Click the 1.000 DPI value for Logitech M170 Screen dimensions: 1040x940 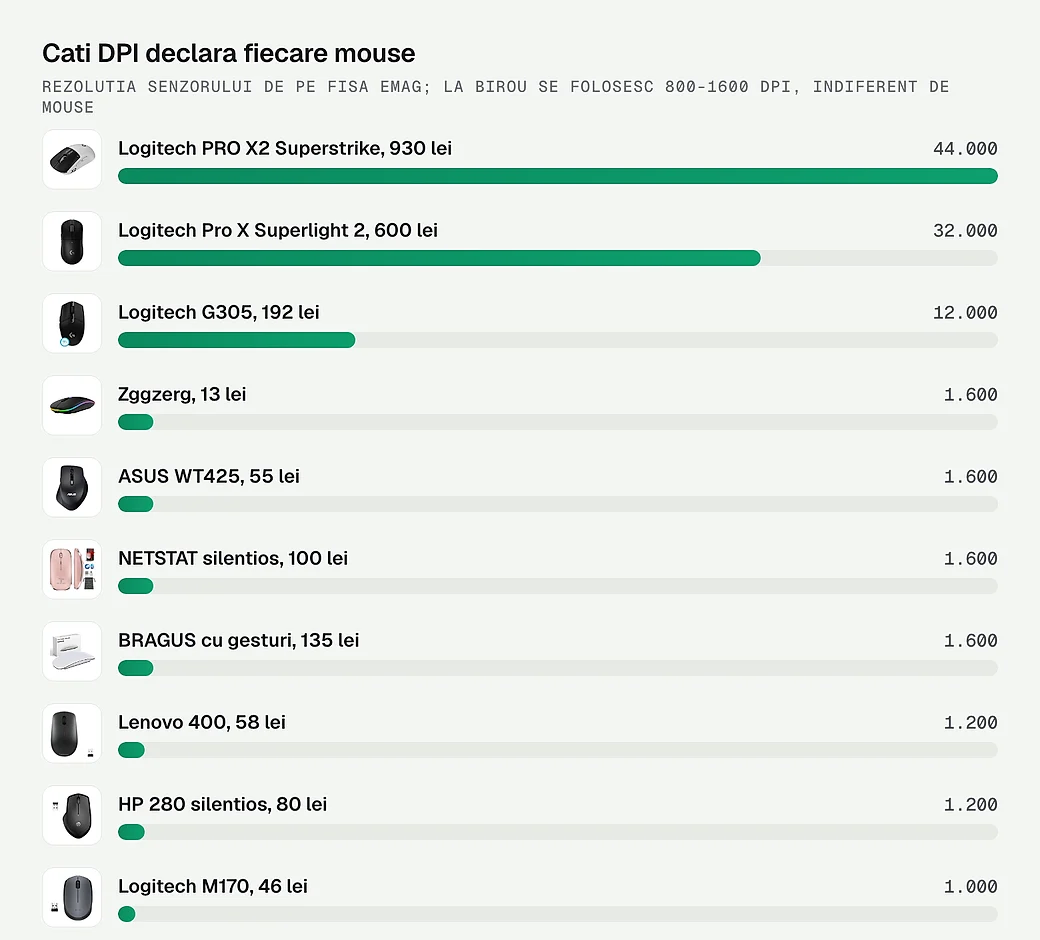(x=970, y=887)
